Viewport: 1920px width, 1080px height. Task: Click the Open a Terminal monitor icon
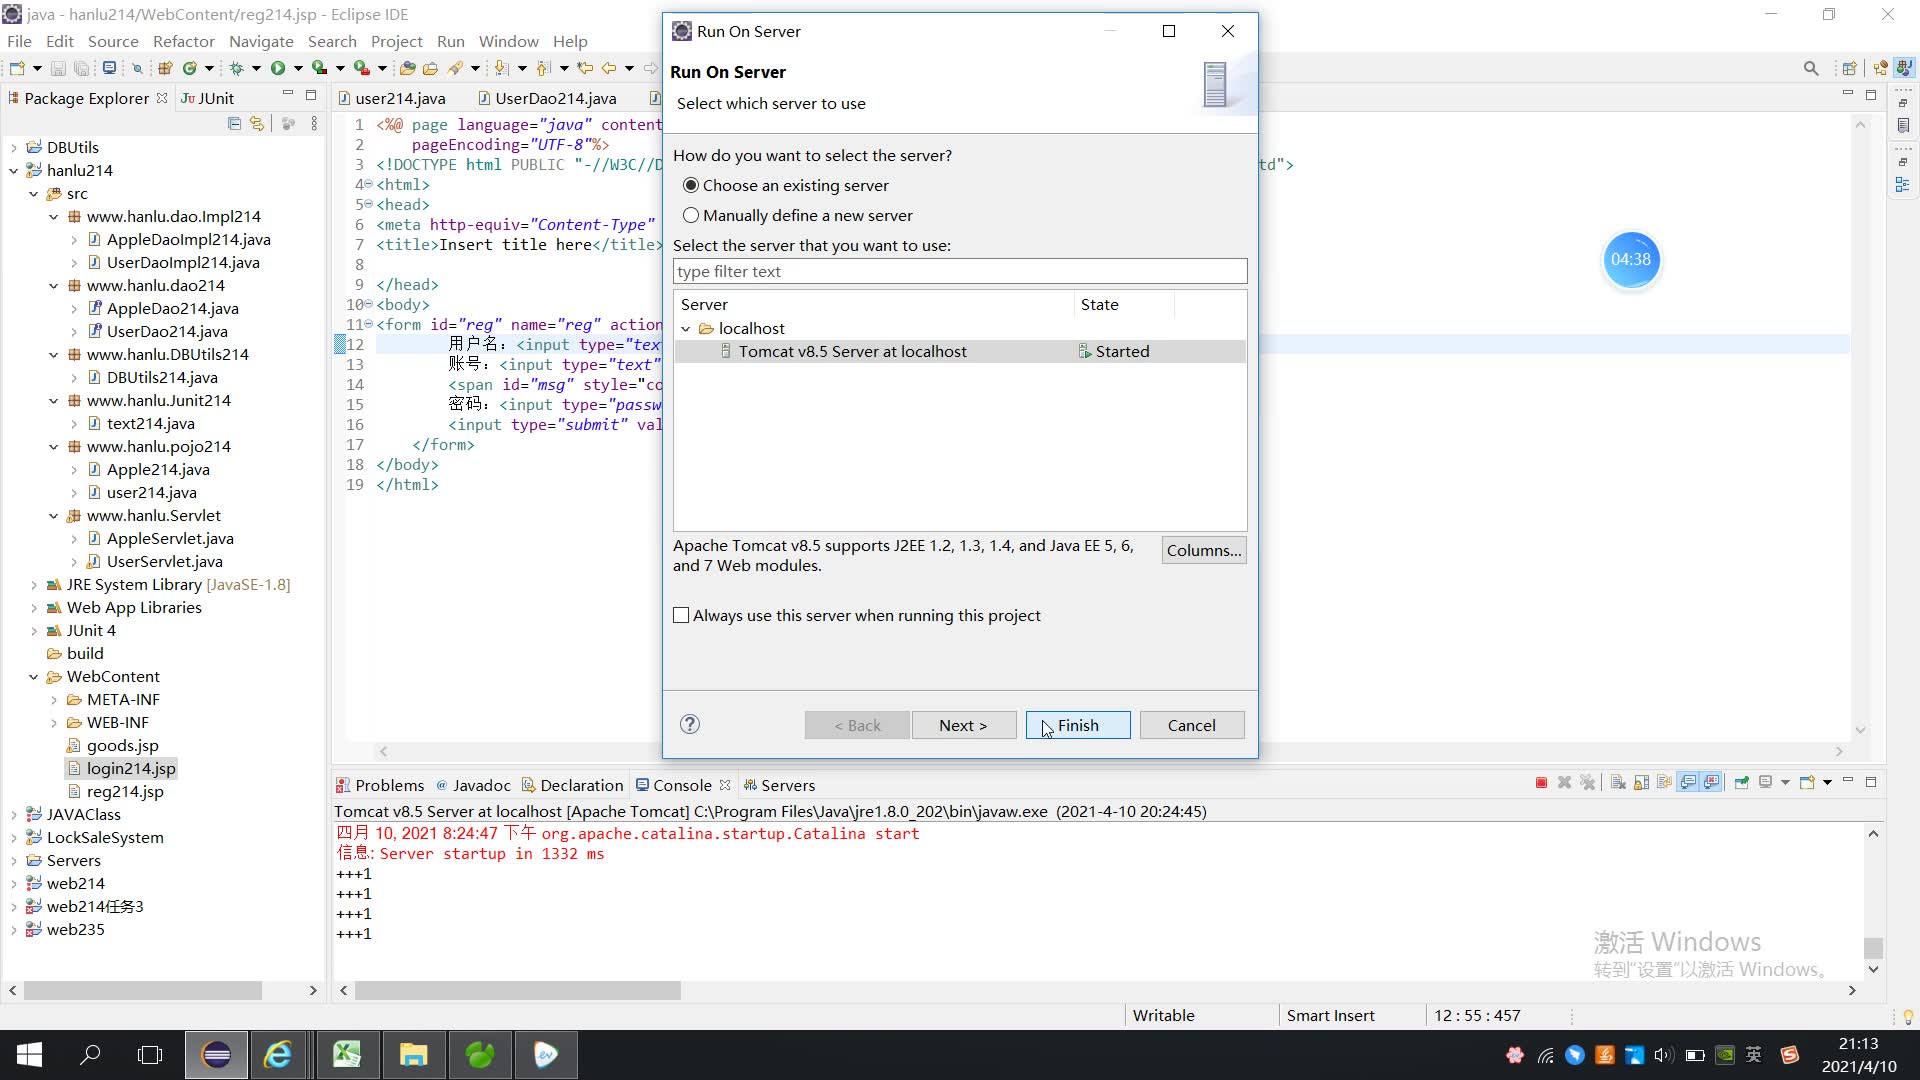click(109, 68)
